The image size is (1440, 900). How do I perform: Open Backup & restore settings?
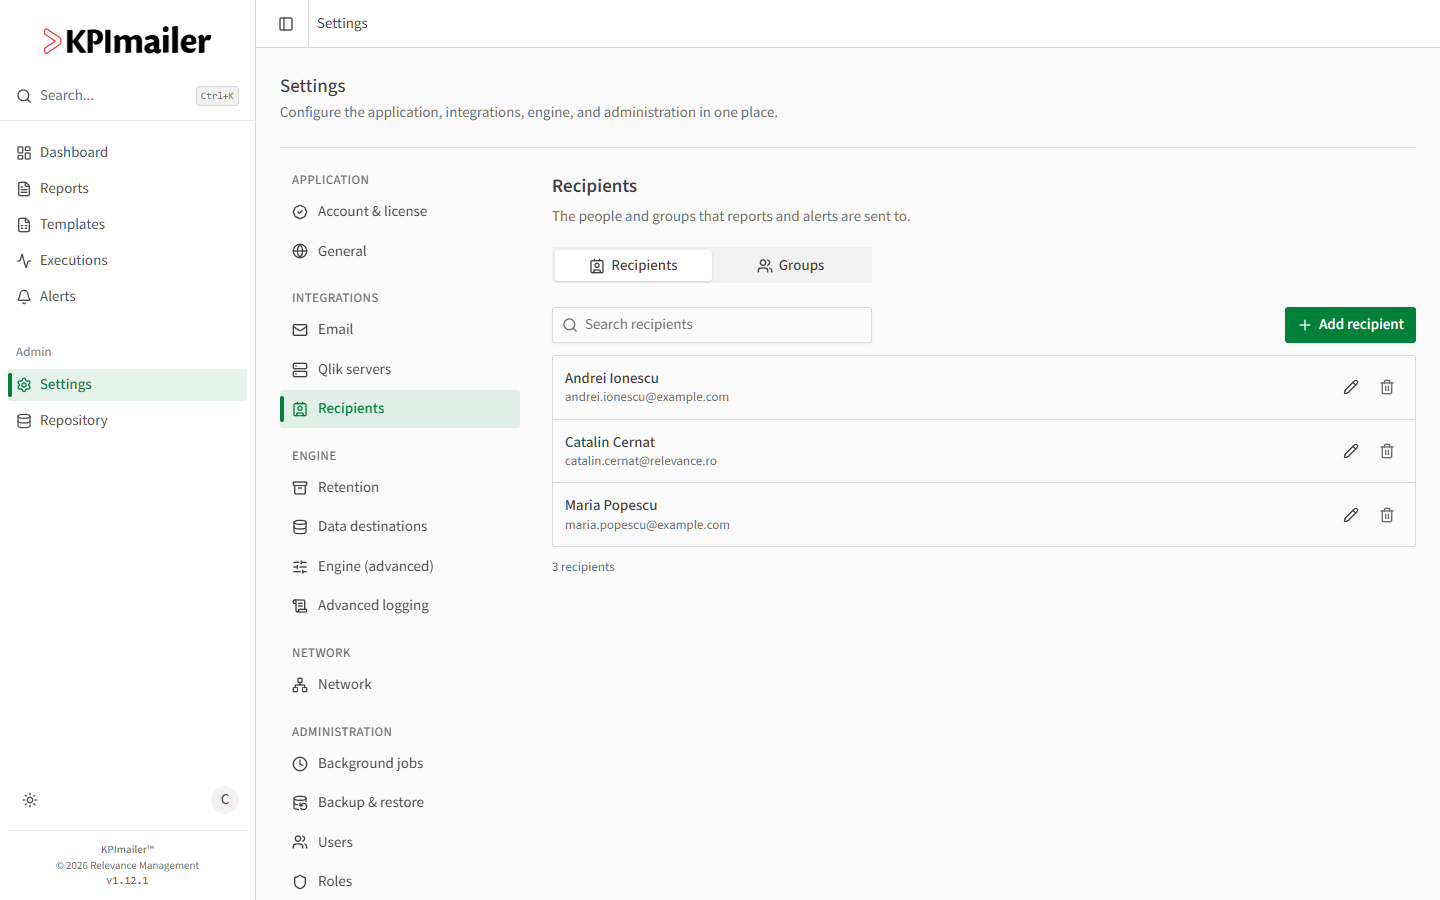point(400,802)
